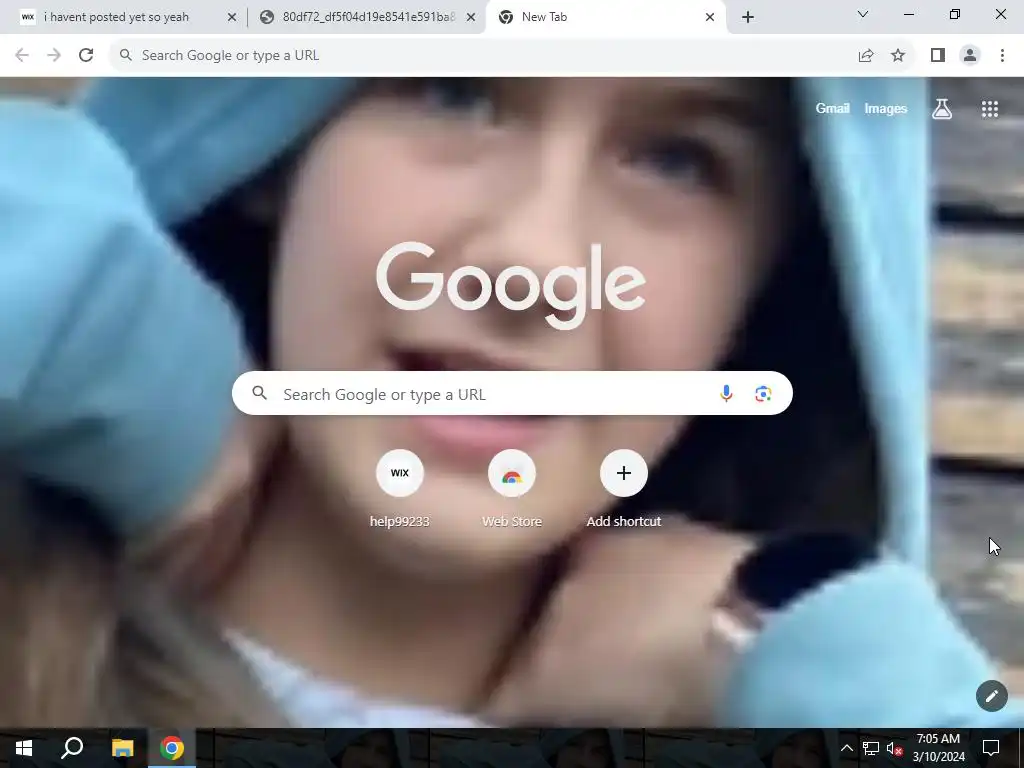Open the side panel icon
This screenshot has height=768, width=1024.
pos(938,56)
